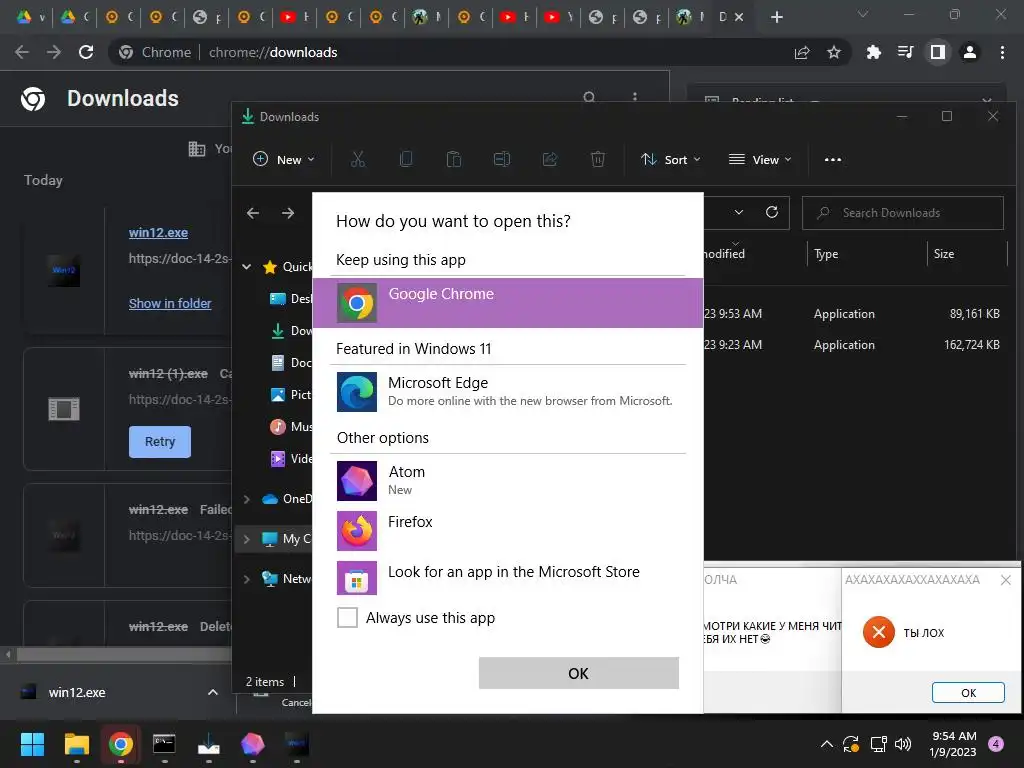The image size is (1024, 768).
Task: Open the Windows Start menu
Action: coord(32,744)
